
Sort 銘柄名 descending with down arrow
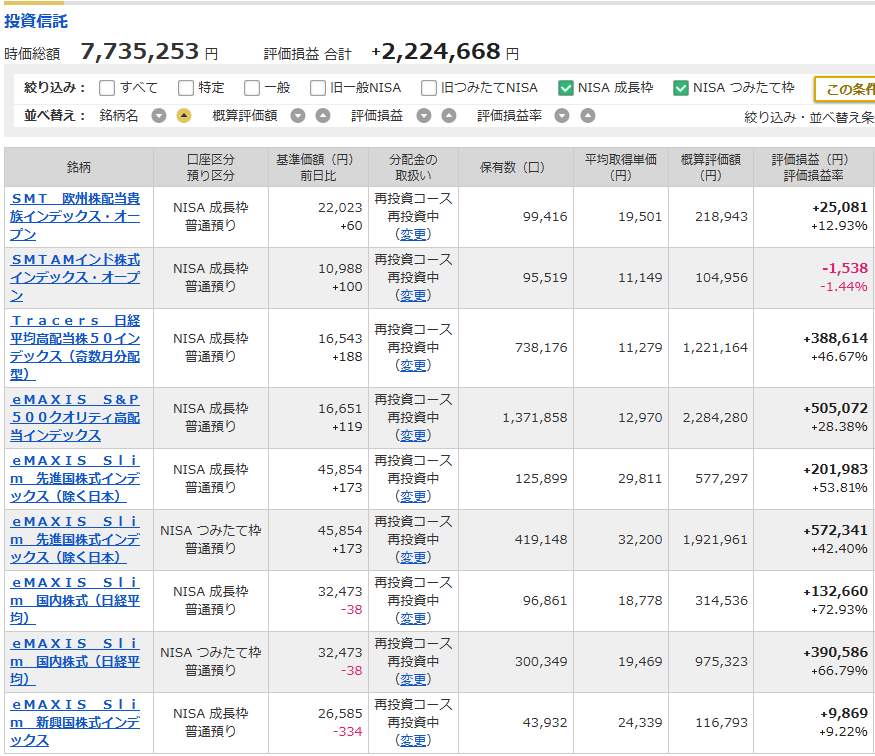pos(159,116)
